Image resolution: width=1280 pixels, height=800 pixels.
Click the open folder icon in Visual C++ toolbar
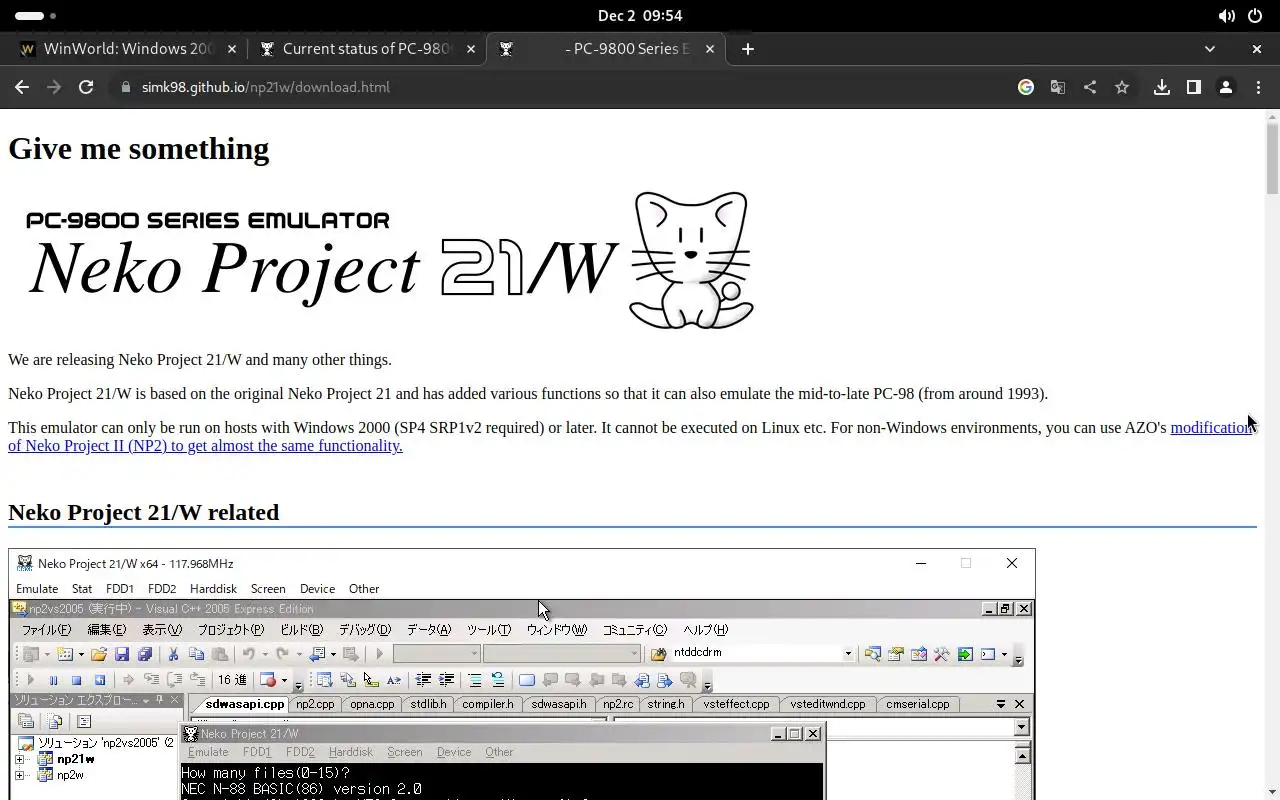(x=98, y=654)
